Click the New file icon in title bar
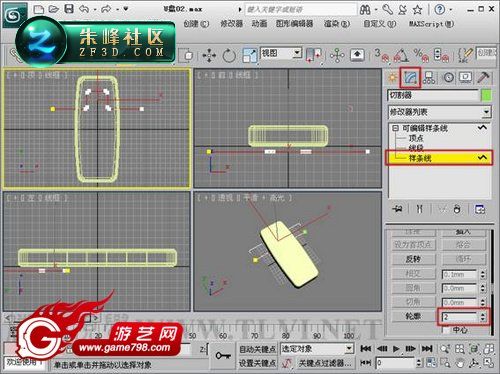 (39, 9)
